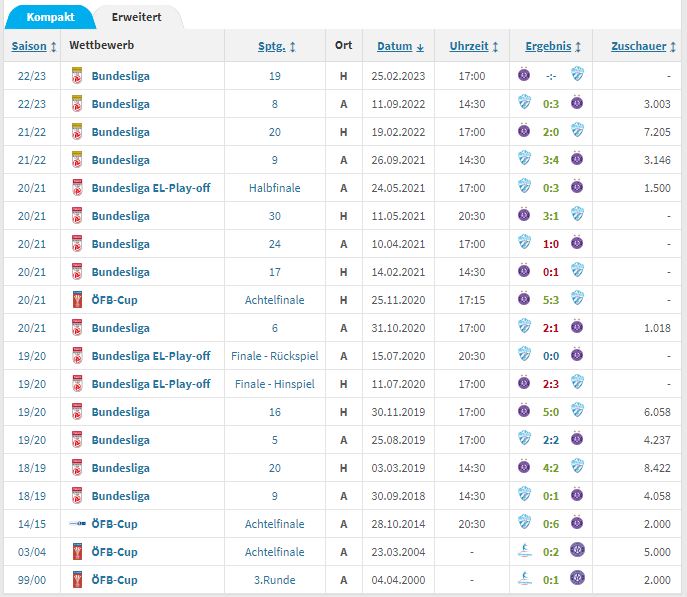Select attendance value 6.058
Screen dimensions: 687x597
pyautogui.click(x=657, y=412)
